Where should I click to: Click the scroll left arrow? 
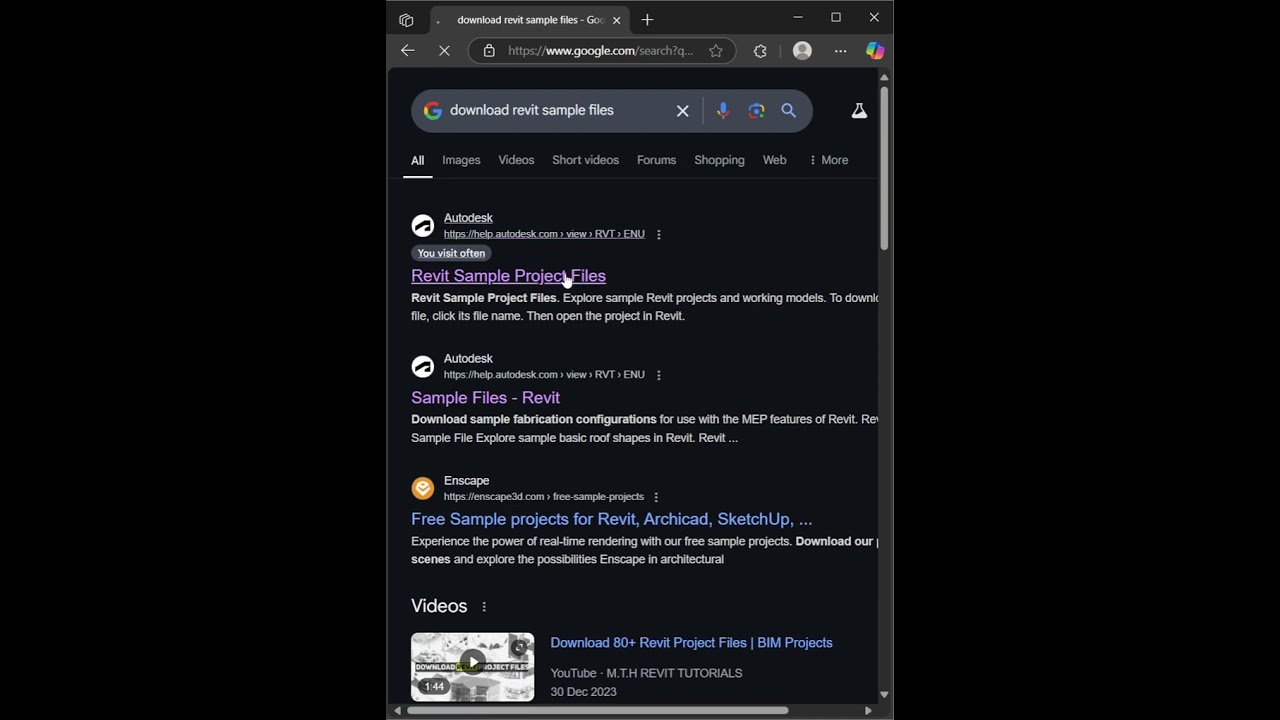point(398,710)
